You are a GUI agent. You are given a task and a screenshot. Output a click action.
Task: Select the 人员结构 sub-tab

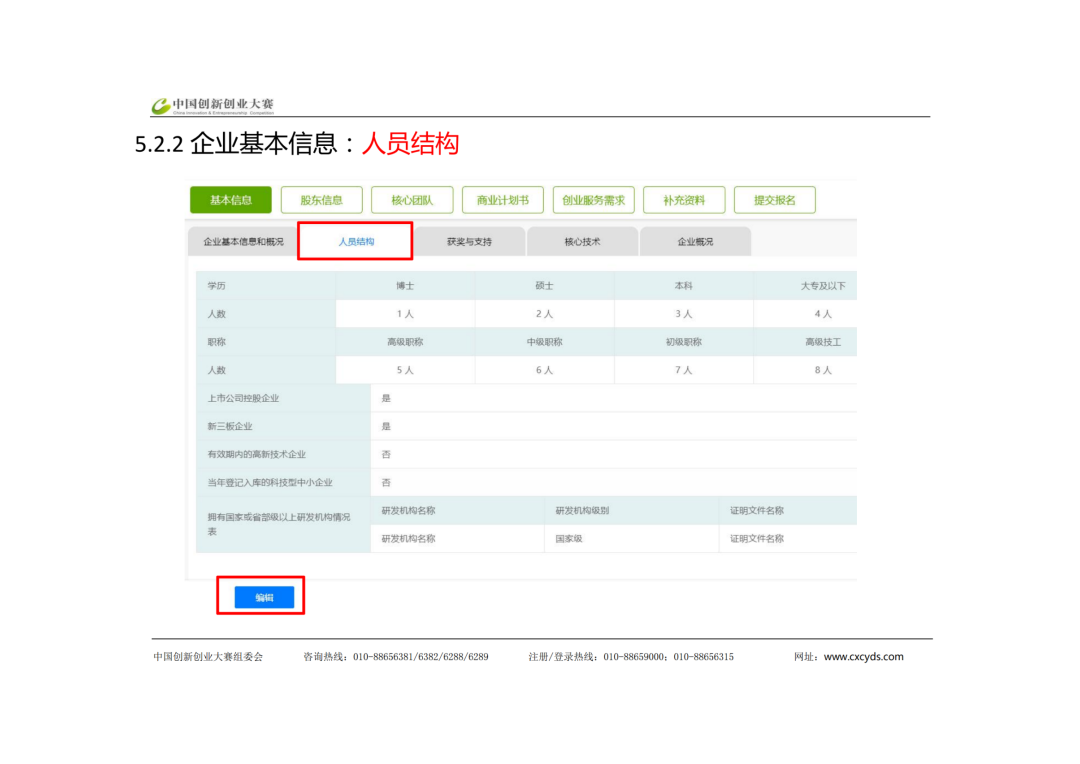(356, 242)
